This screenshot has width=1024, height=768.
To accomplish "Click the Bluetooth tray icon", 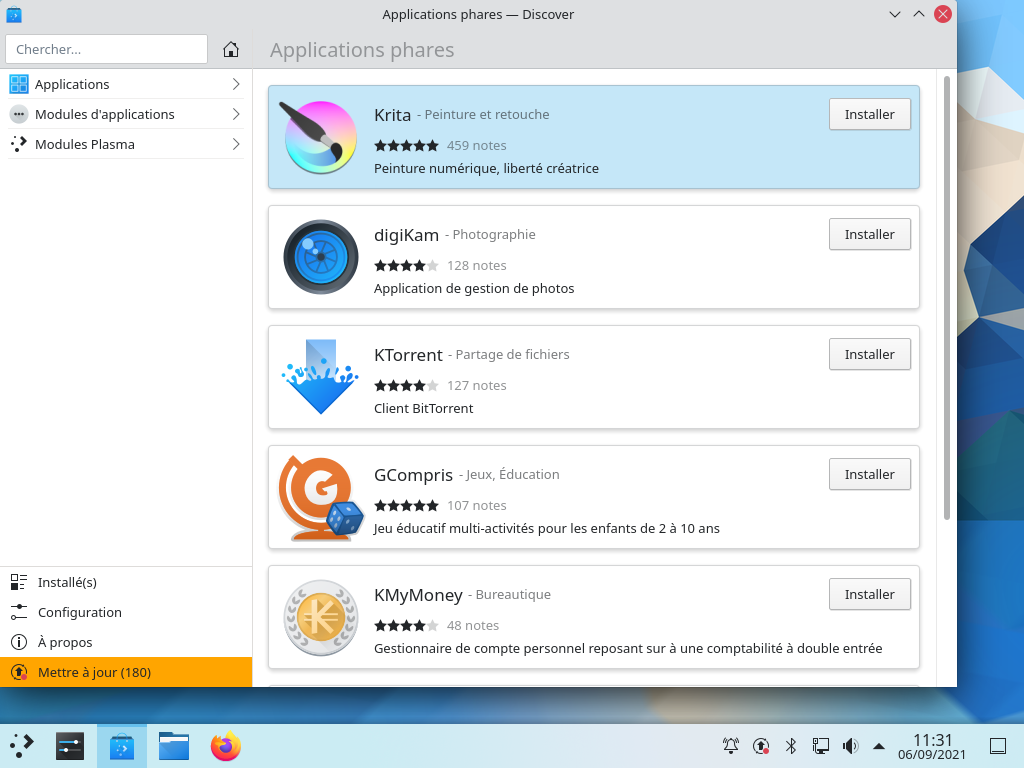I will point(791,746).
